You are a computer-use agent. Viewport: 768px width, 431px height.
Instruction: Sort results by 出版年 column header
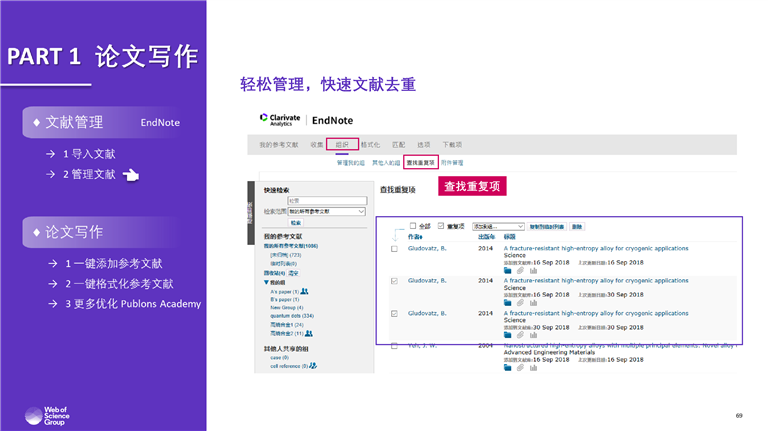pyautogui.click(x=486, y=237)
